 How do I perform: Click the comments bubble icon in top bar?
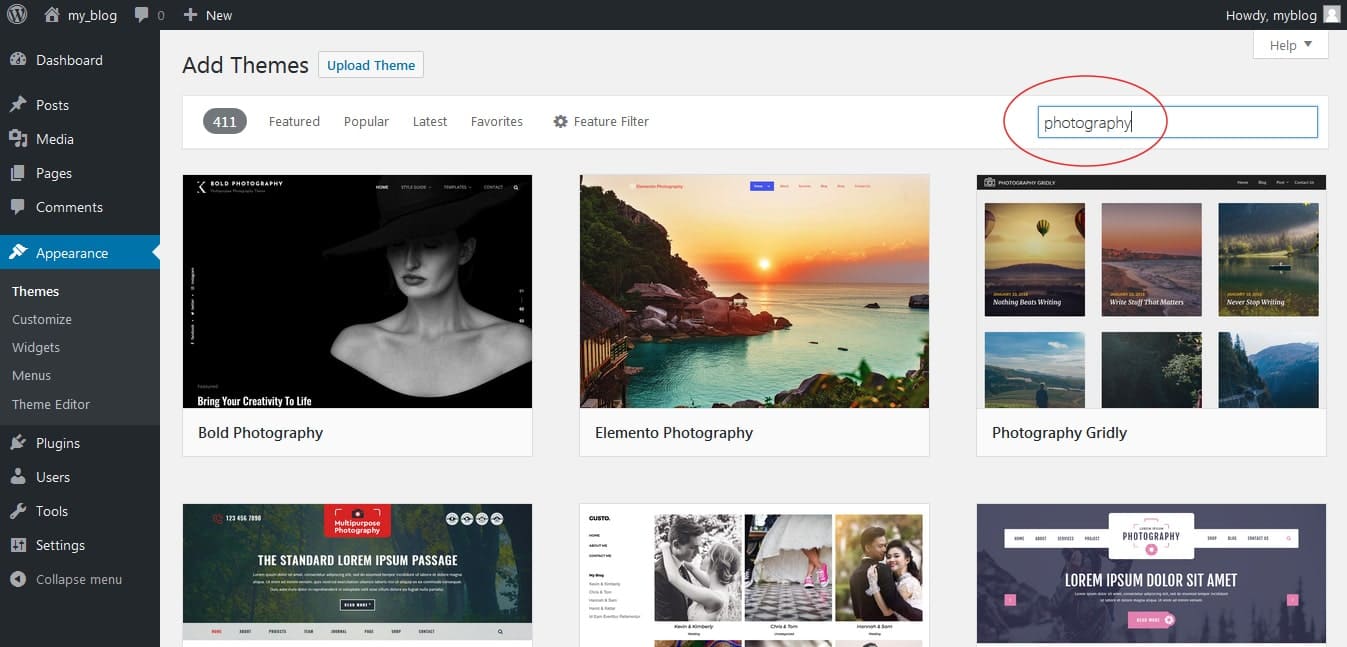click(142, 15)
